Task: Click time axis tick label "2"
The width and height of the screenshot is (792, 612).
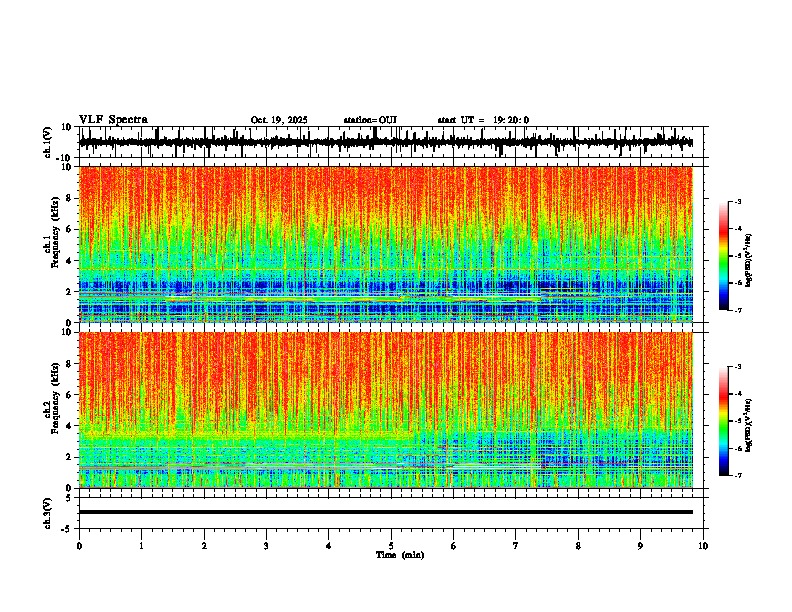Action: (x=204, y=546)
